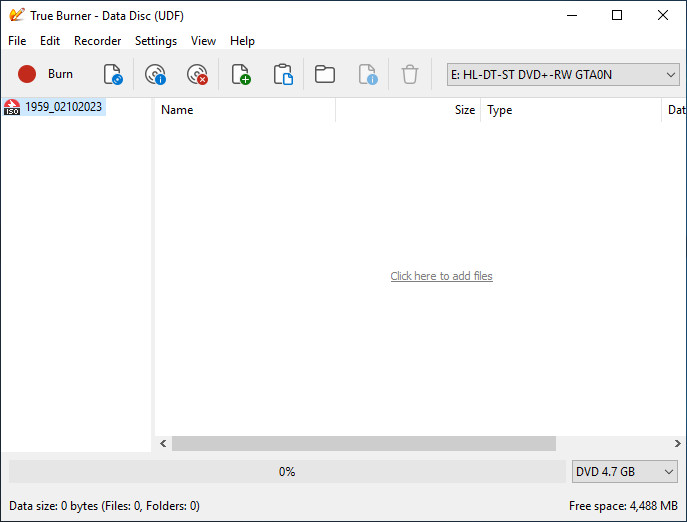
Task: Click the 0% disc usage progress bar
Action: click(287, 472)
